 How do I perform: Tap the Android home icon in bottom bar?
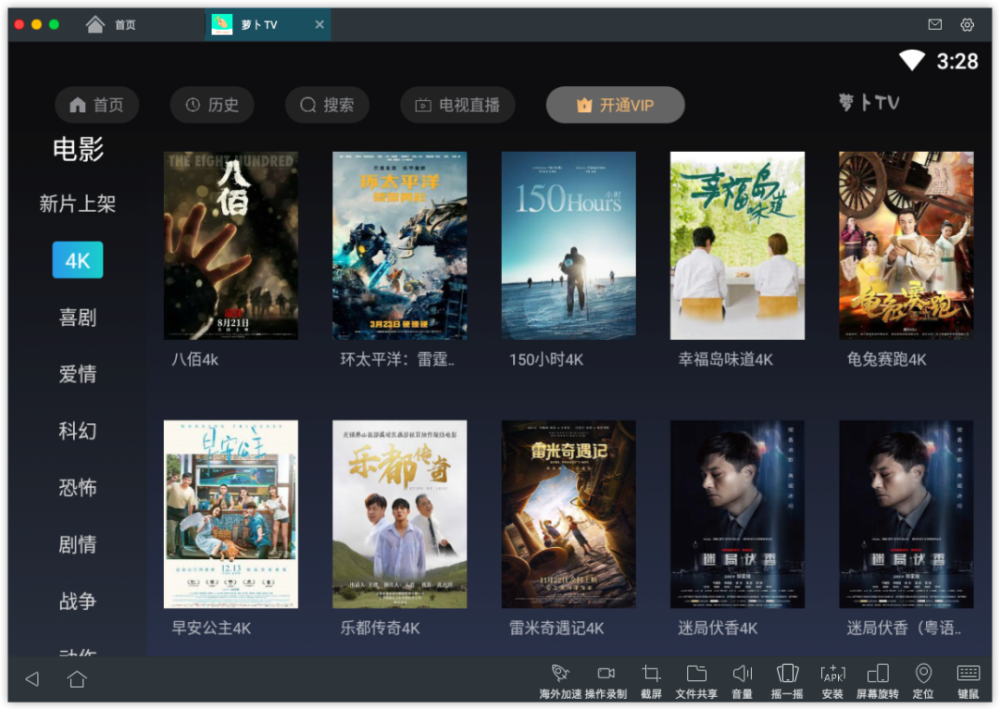(77, 679)
